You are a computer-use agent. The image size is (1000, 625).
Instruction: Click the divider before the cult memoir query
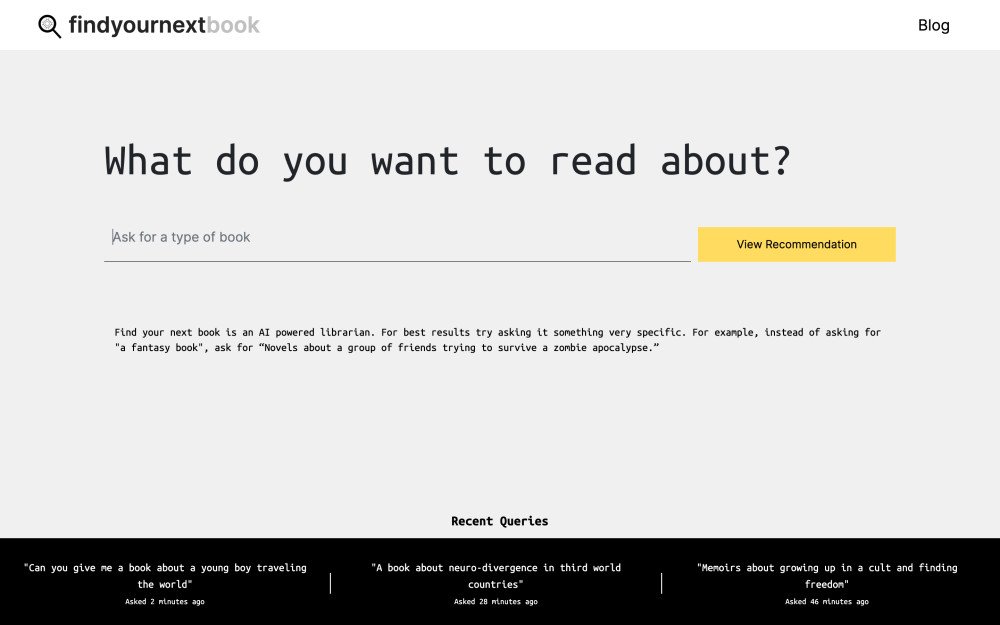click(662, 583)
